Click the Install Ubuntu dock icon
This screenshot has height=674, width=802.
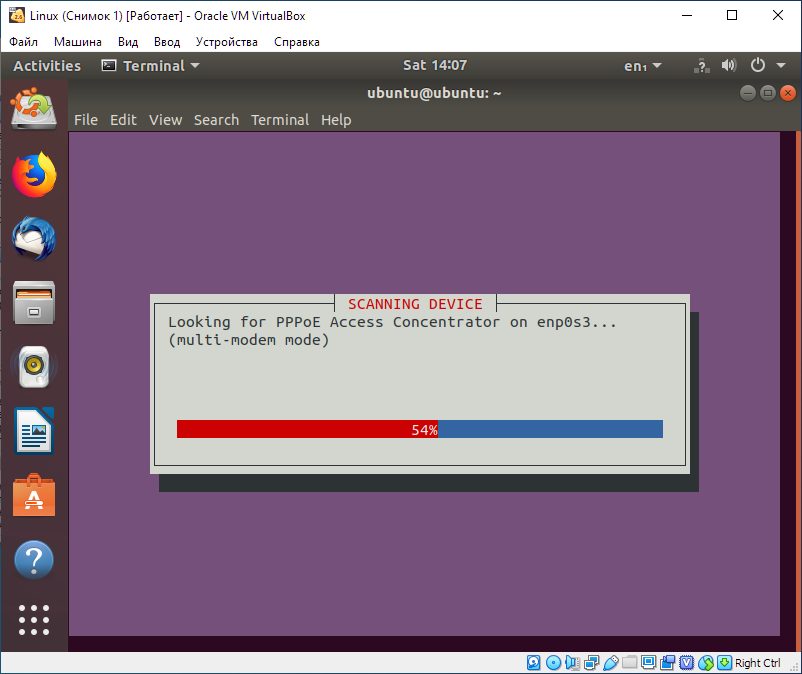(34, 109)
